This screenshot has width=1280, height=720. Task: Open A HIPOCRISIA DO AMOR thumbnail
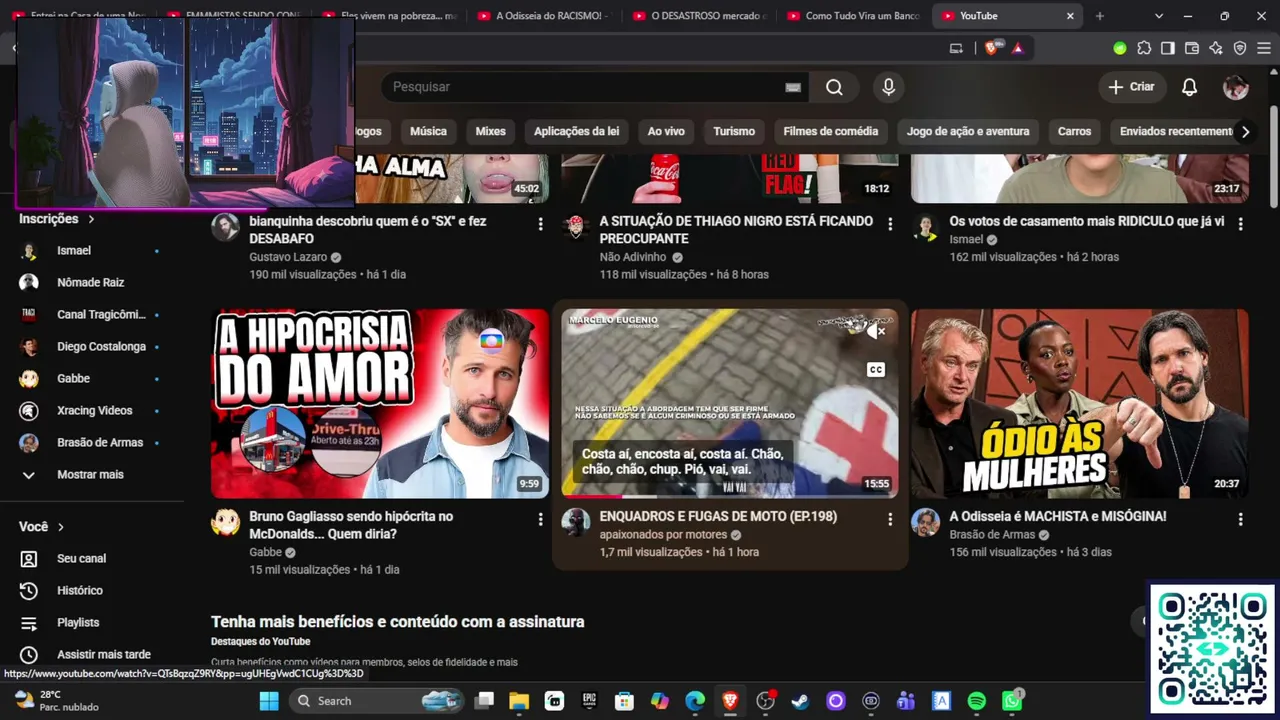pyautogui.click(x=380, y=403)
